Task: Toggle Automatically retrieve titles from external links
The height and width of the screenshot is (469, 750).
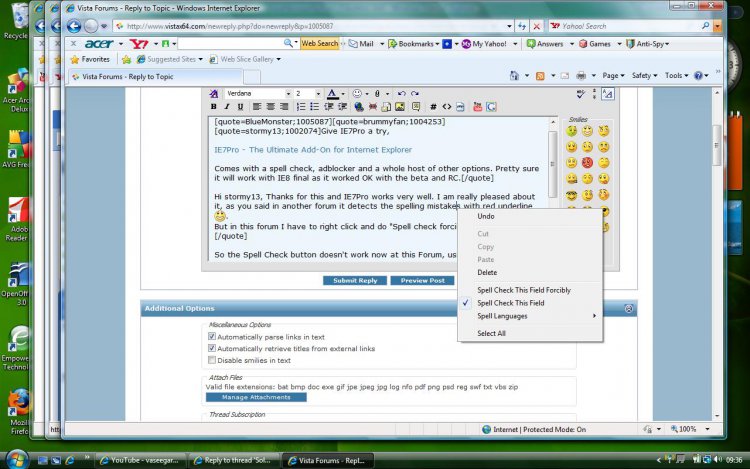Action: pyautogui.click(x=212, y=349)
